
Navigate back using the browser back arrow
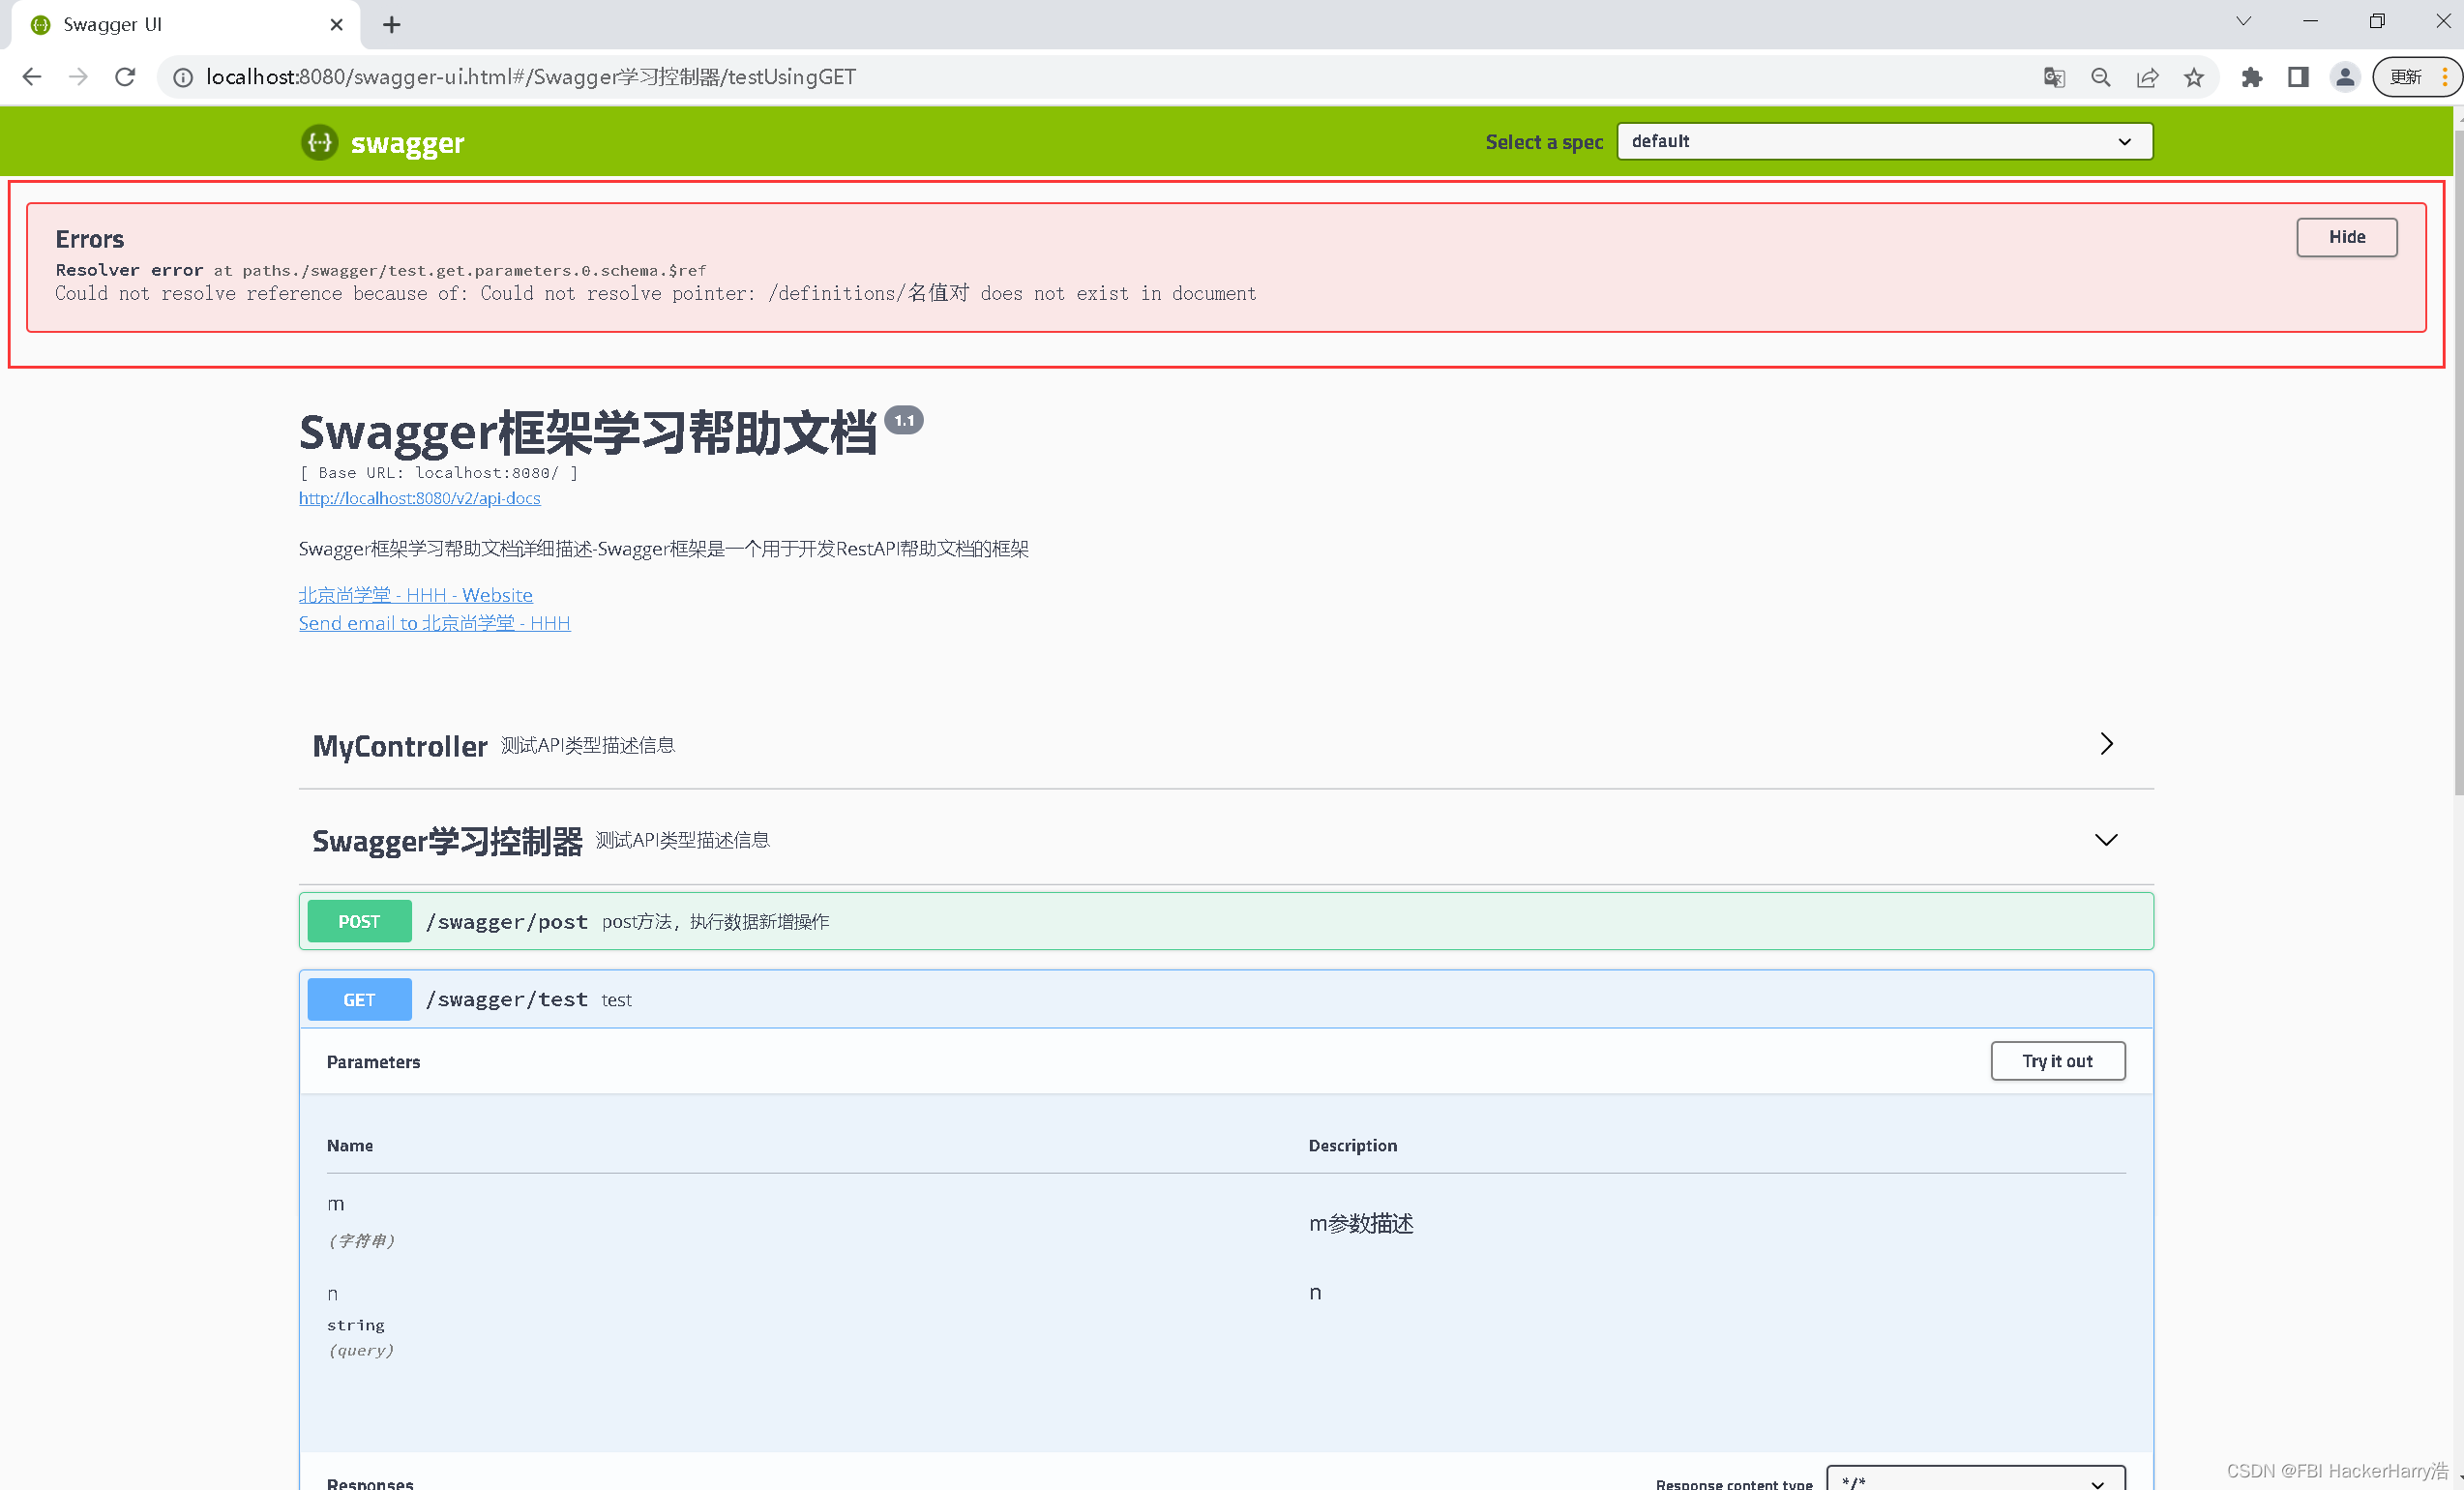(32, 76)
